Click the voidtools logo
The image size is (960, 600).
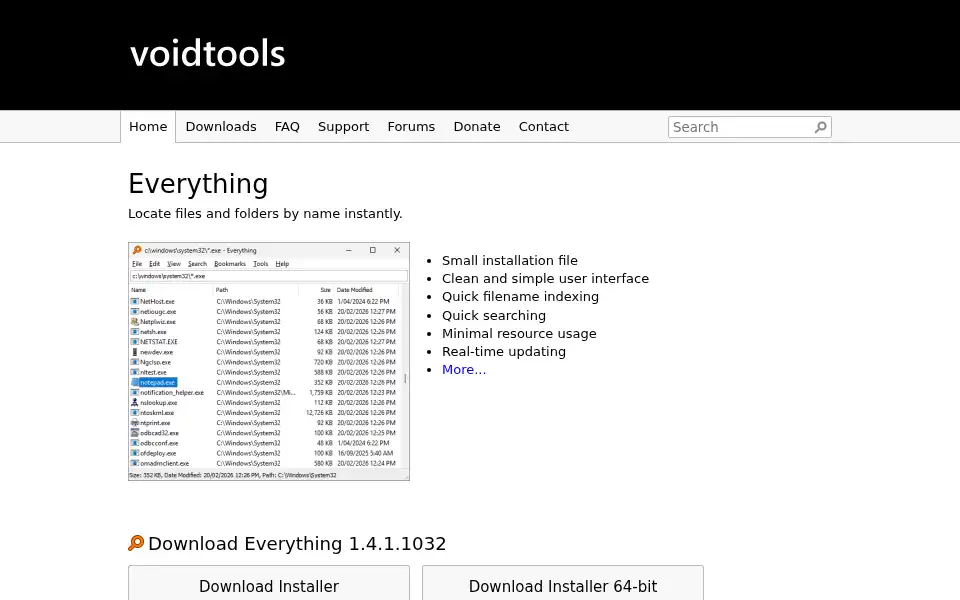coord(208,54)
